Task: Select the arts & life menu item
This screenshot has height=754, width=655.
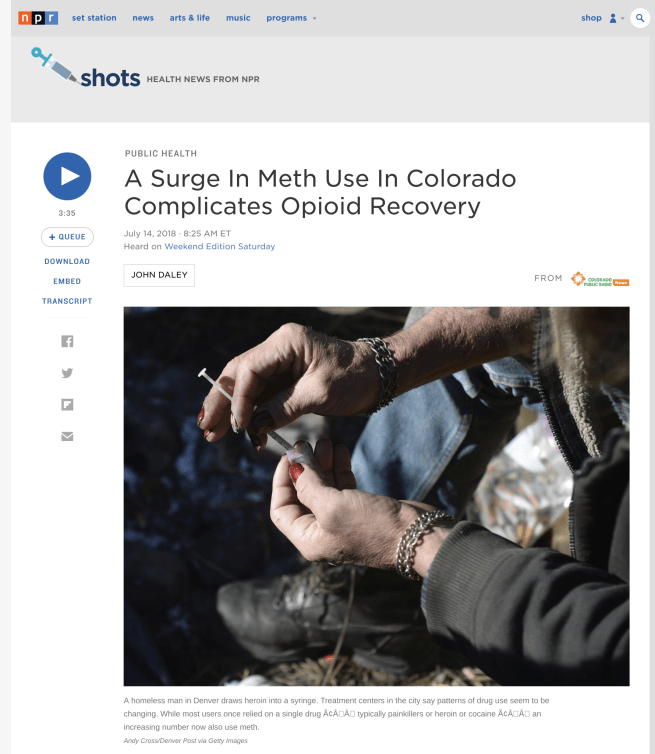Action: pos(189,18)
